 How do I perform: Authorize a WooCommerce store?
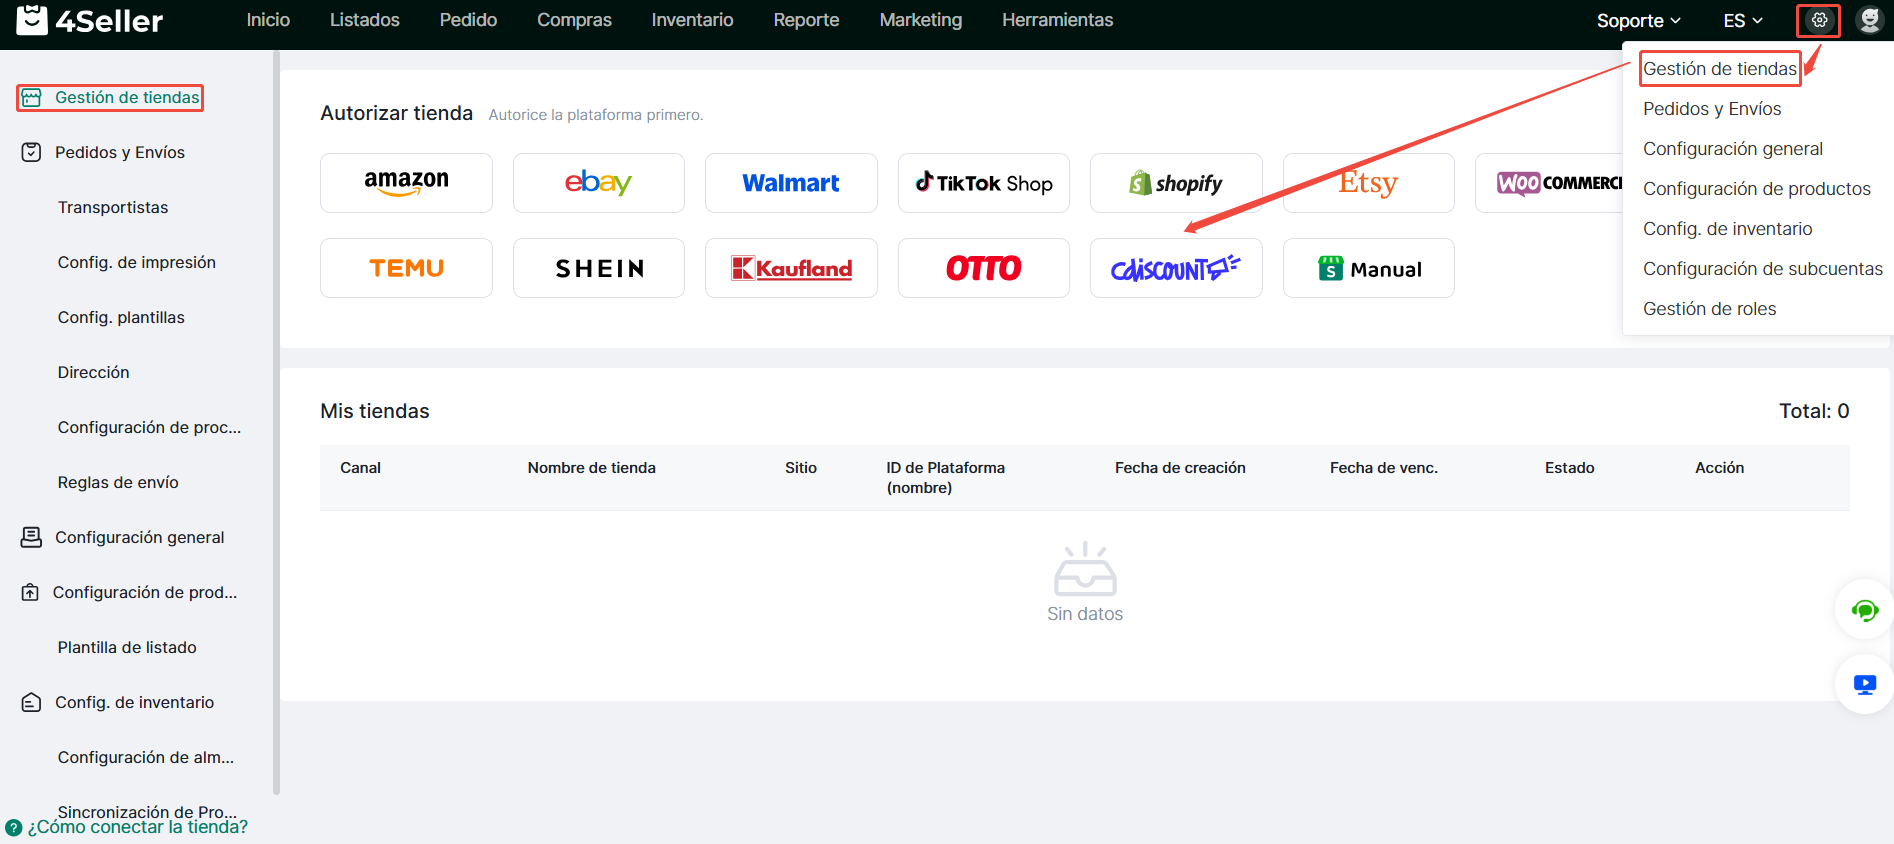tap(1550, 183)
